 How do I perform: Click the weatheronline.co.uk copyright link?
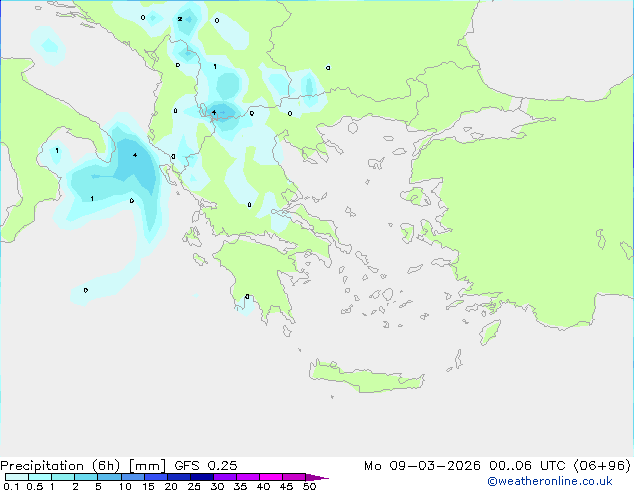pyautogui.click(x=550, y=481)
